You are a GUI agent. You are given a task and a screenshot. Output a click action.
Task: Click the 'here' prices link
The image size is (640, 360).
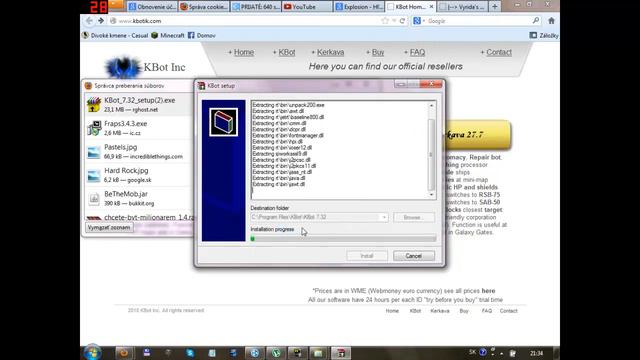[x=488, y=291]
